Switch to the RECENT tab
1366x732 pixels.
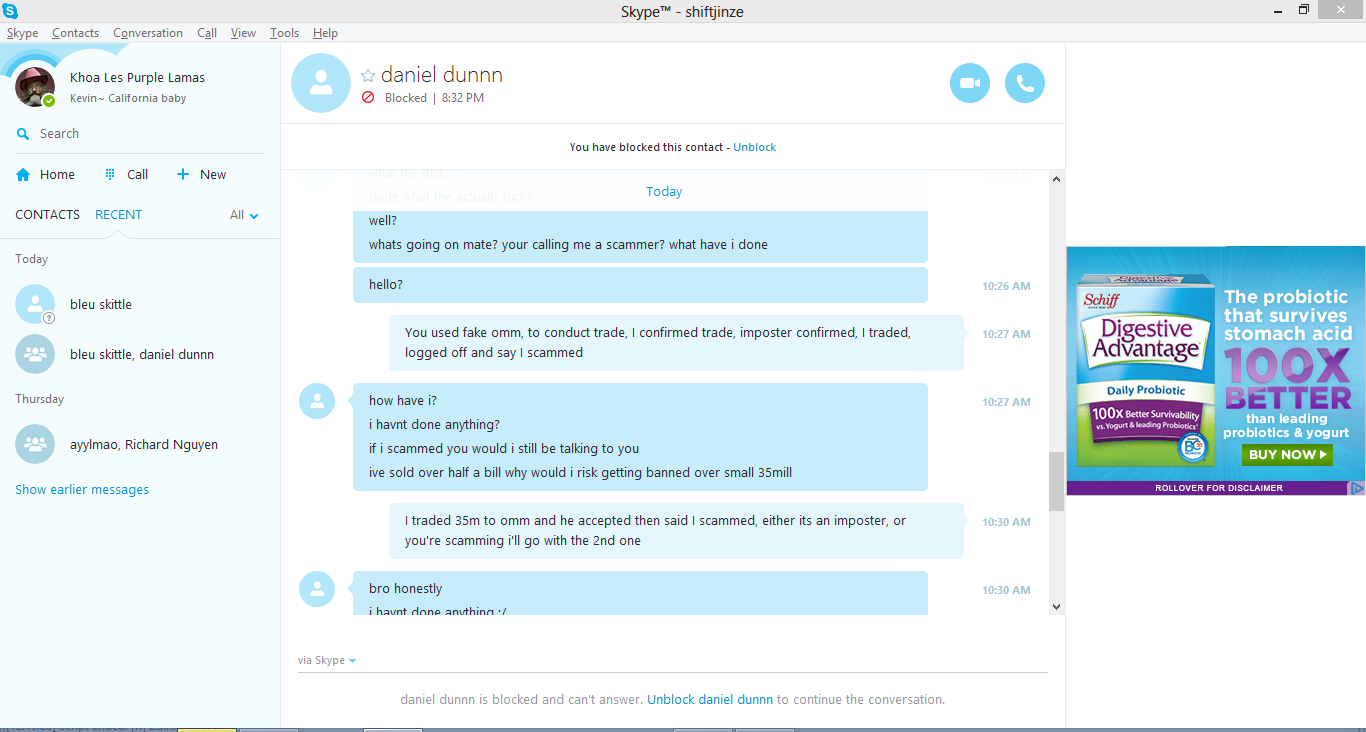tap(118, 215)
